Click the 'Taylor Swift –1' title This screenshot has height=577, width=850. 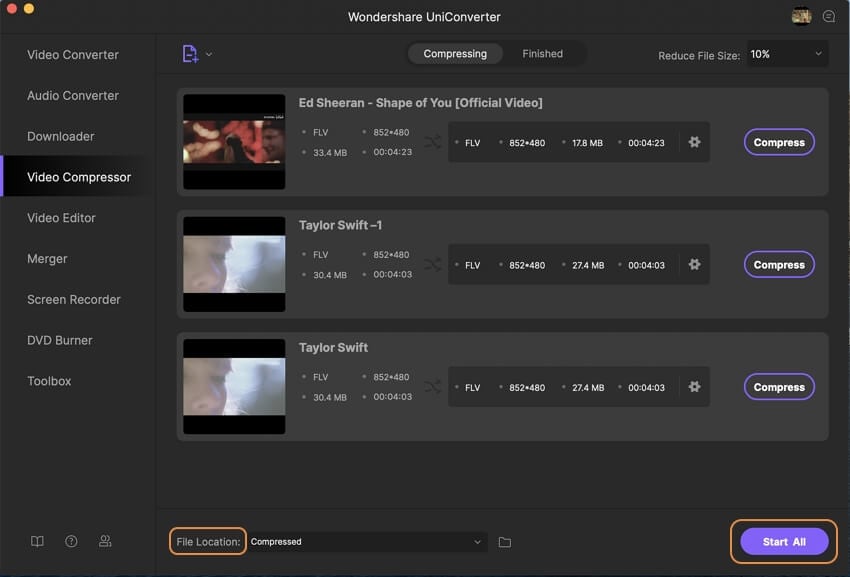coord(340,225)
